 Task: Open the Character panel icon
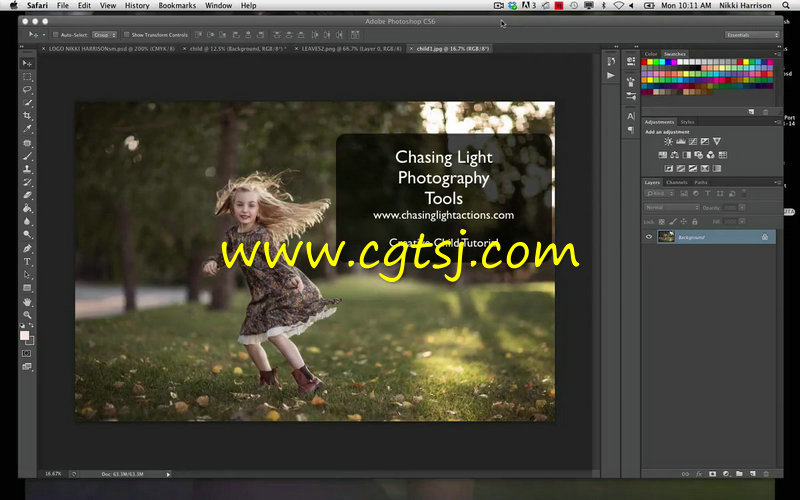[631, 116]
